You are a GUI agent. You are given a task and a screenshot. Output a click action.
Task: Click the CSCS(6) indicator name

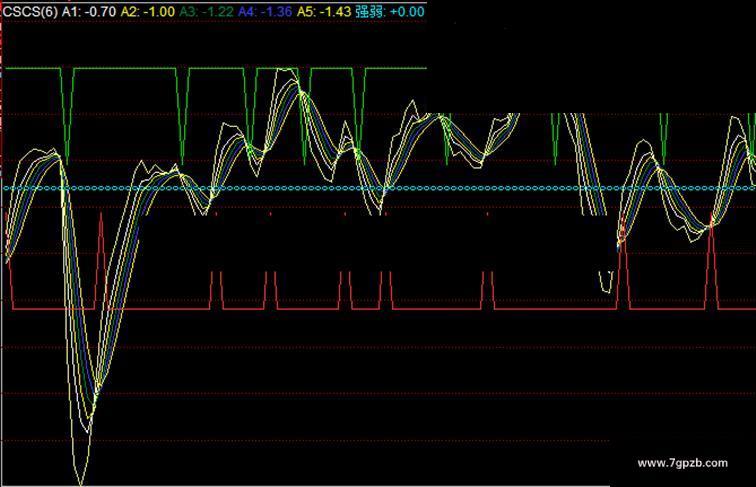(30, 12)
